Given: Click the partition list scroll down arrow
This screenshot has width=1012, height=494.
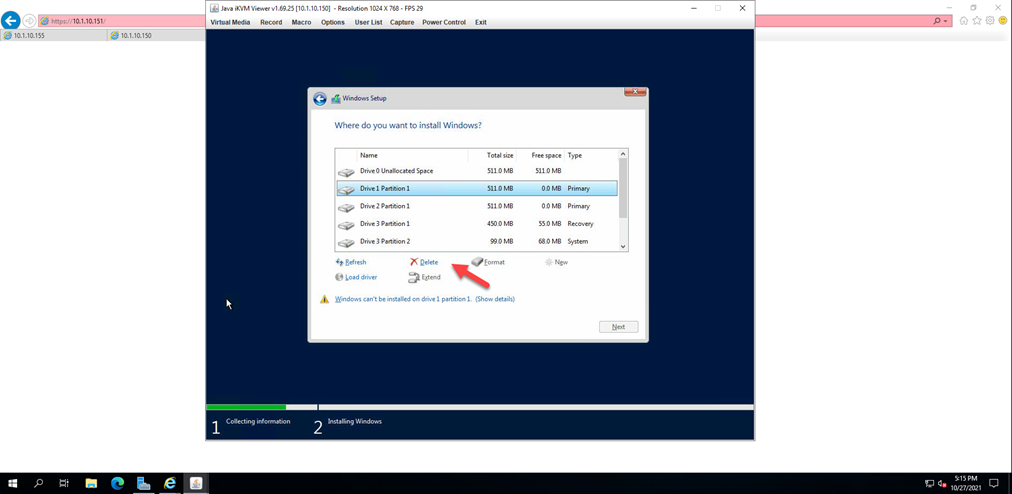Looking at the screenshot, I should pos(623,246).
